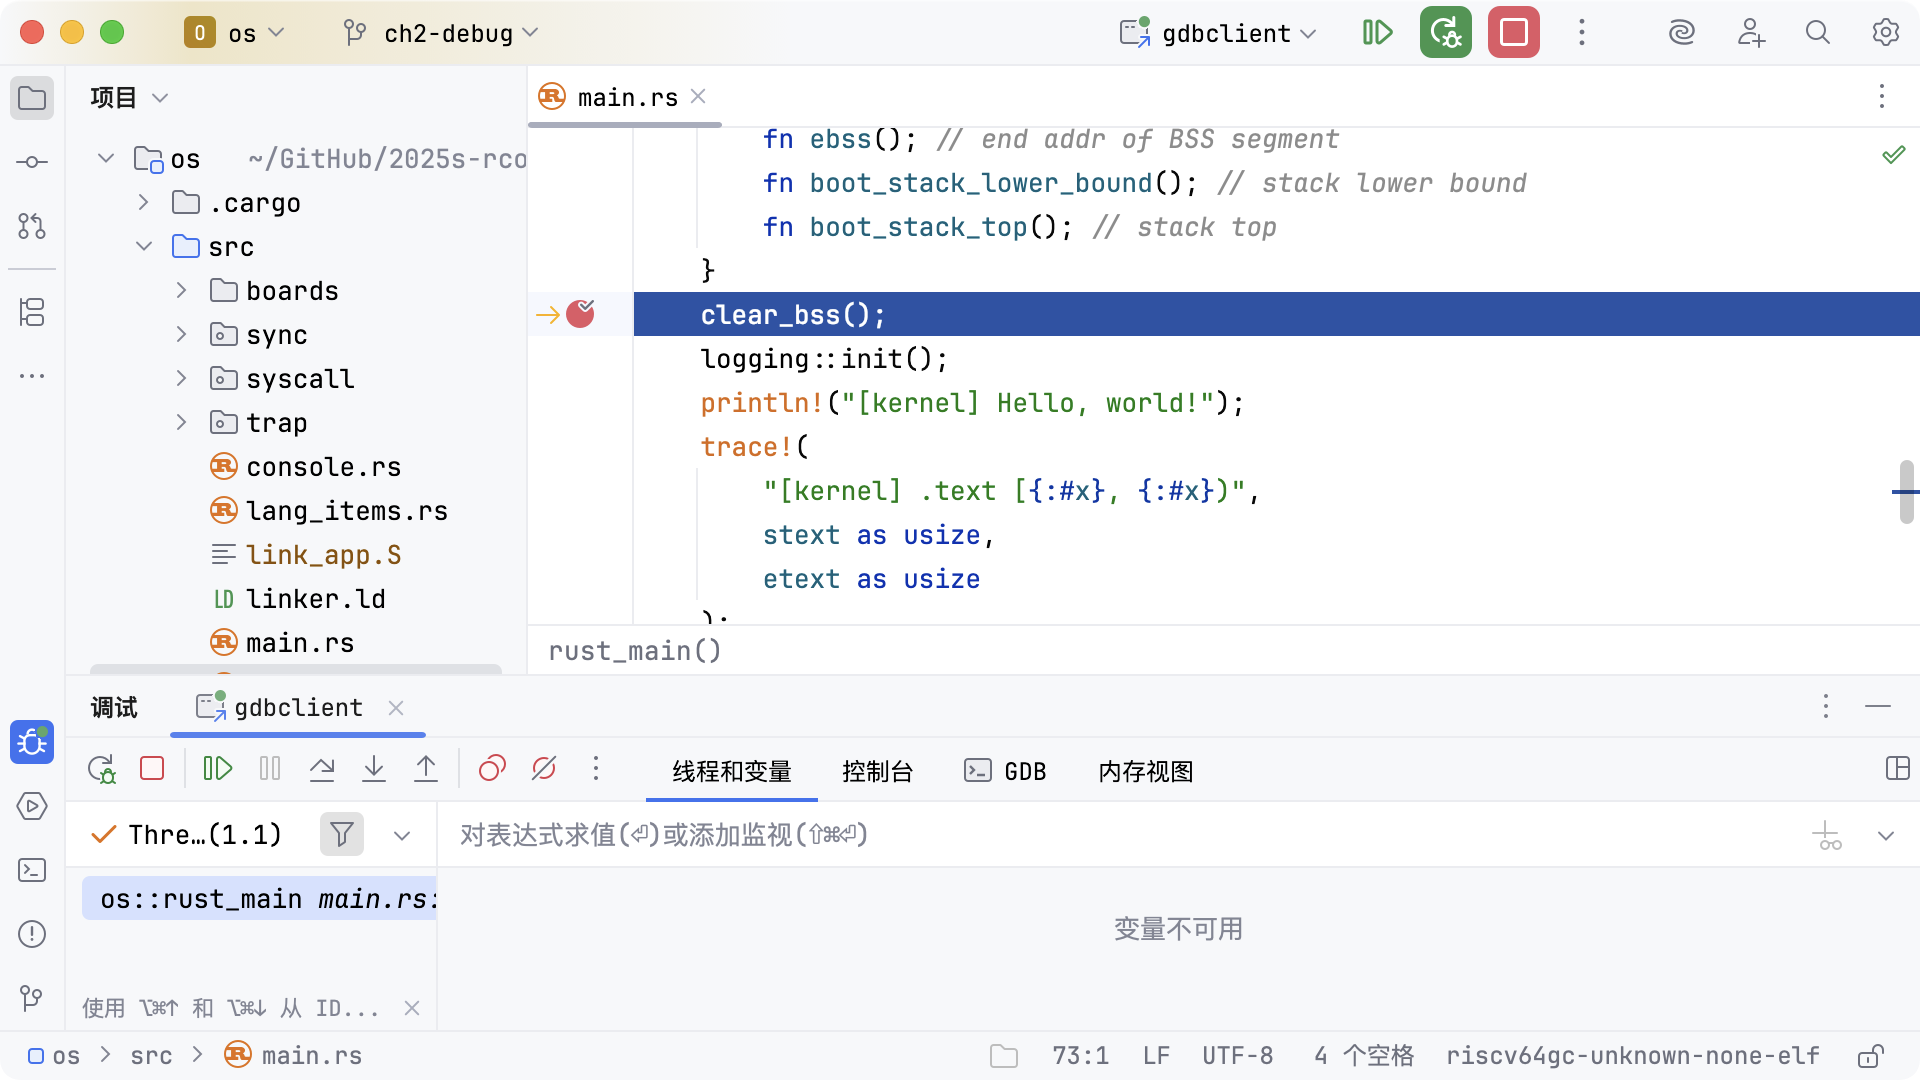Open View Breakpoints dialog icon
The image size is (1920, 1080).
pyautogui.click(x=492, y=769)
